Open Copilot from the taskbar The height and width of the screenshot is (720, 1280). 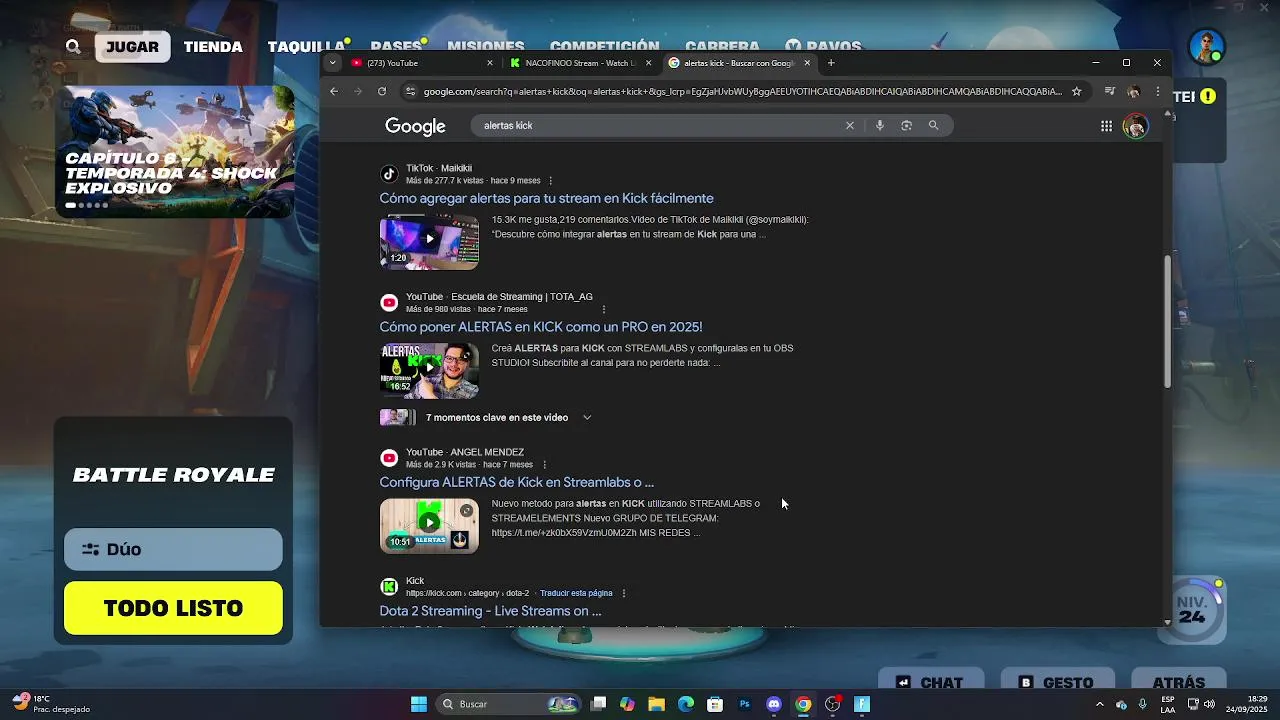click(x=627, y=704)
